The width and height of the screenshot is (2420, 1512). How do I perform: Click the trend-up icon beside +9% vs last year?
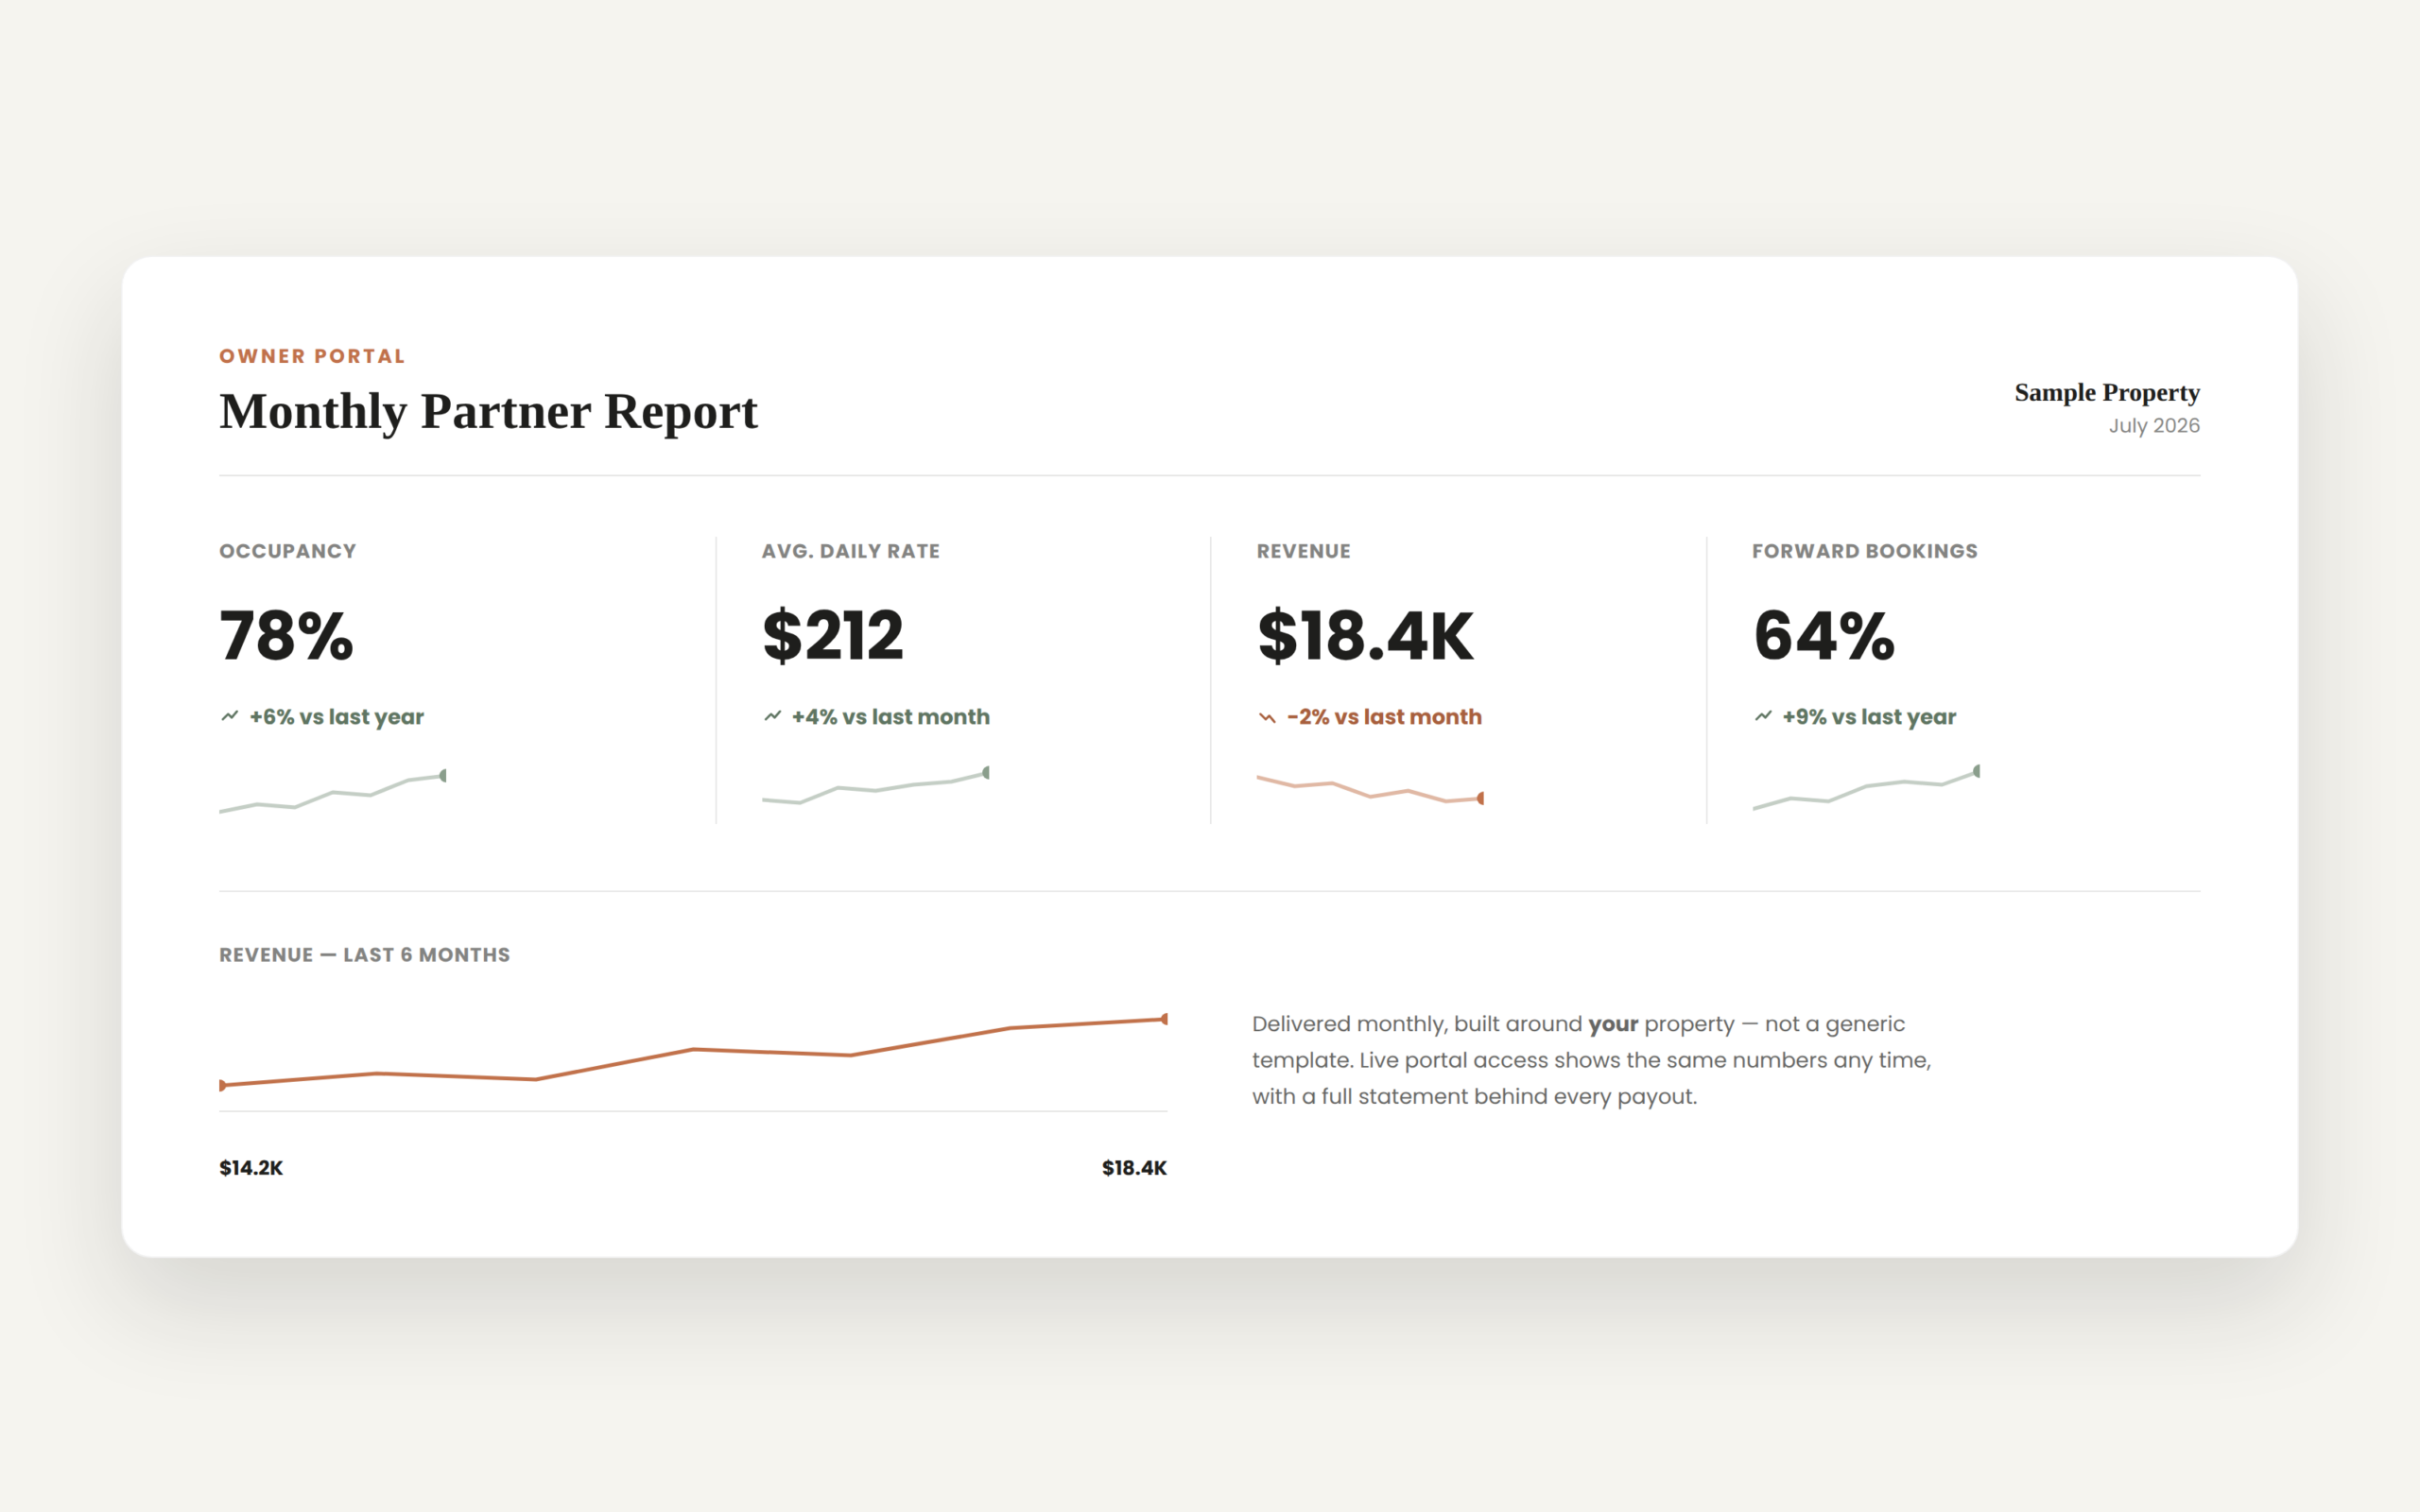(1763, 716)
